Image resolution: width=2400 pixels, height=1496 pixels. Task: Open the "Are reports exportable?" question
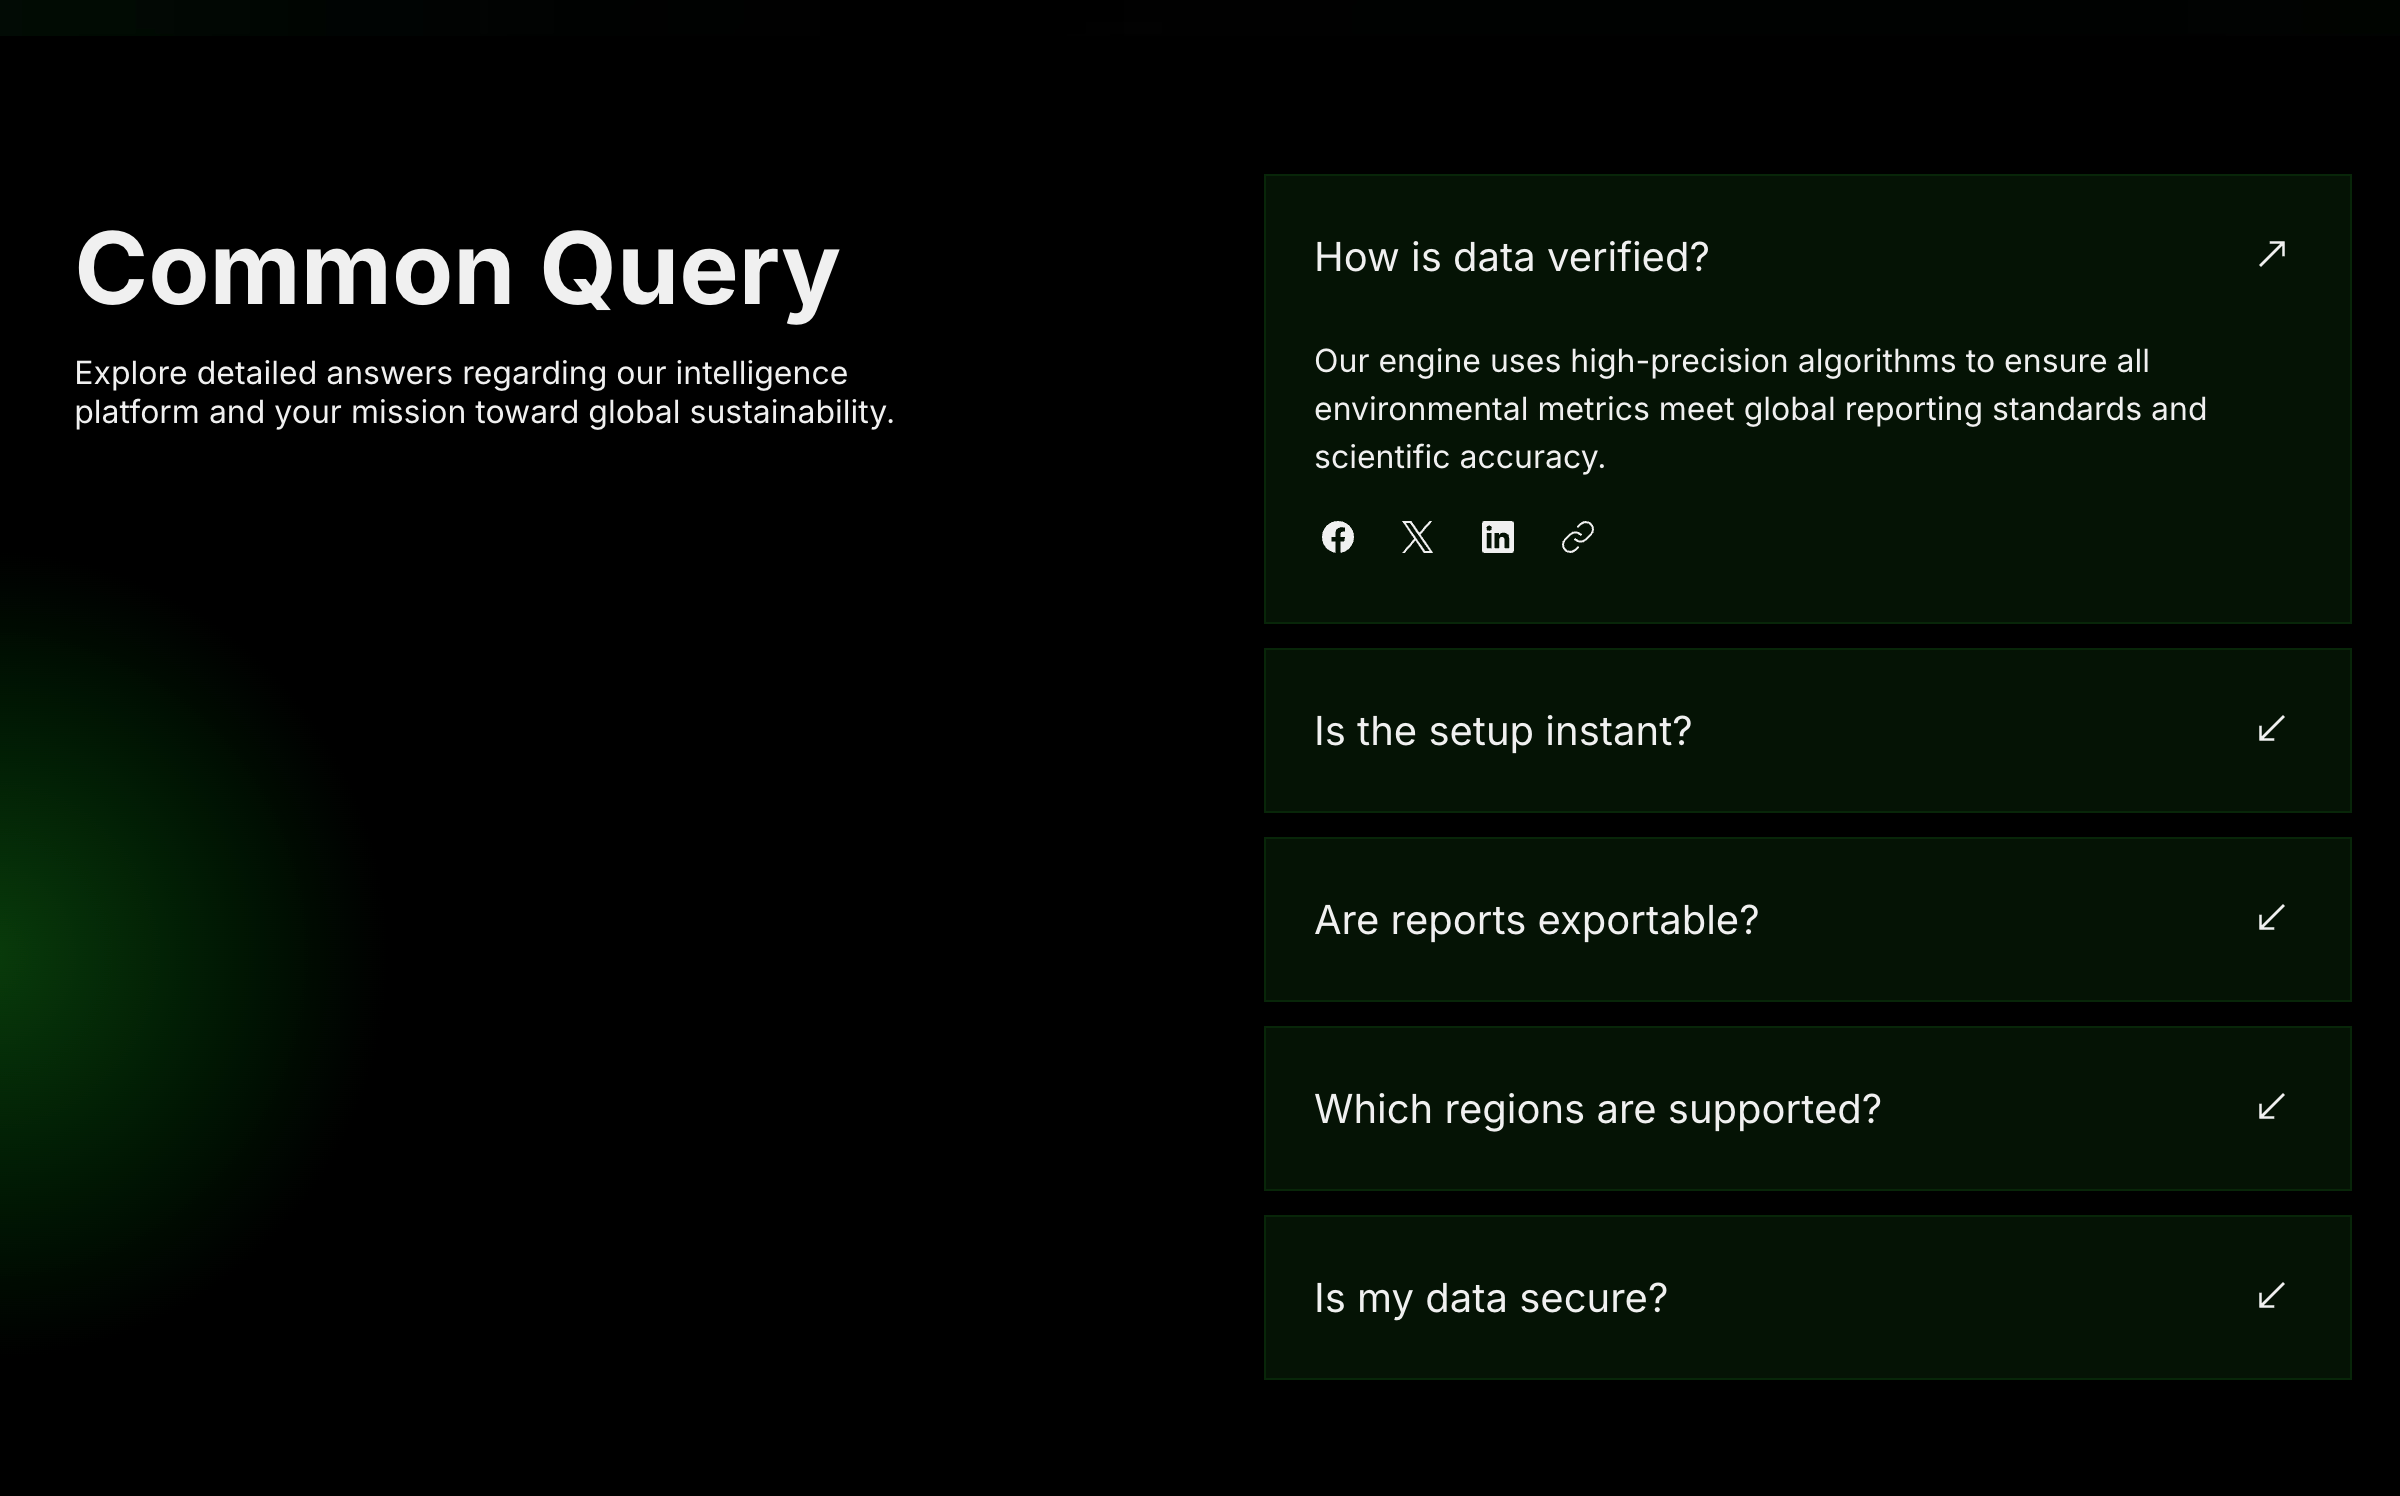click(1807, 920)
